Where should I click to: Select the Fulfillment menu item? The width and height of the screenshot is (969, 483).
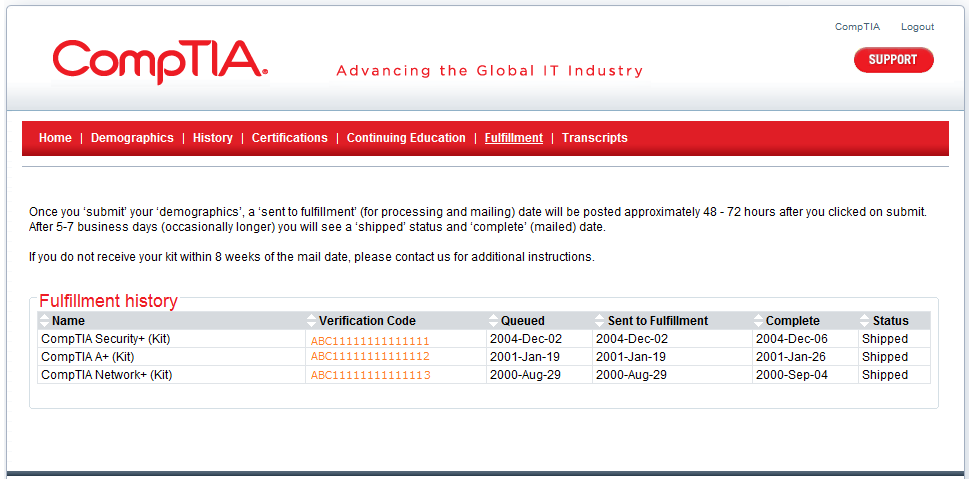[x=514, y=138]
